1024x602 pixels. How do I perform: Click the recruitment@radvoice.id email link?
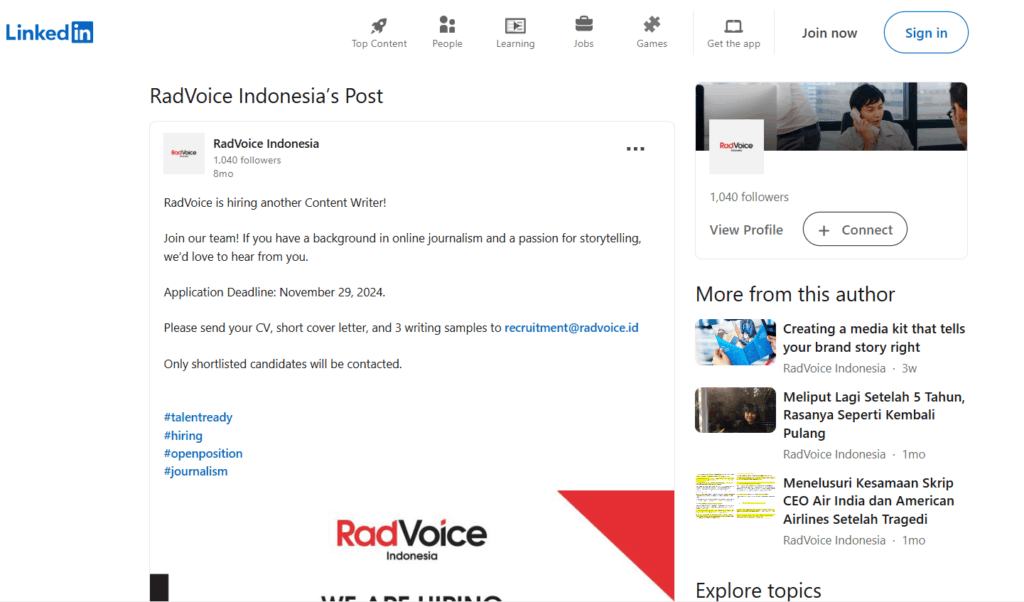point(571,328)
